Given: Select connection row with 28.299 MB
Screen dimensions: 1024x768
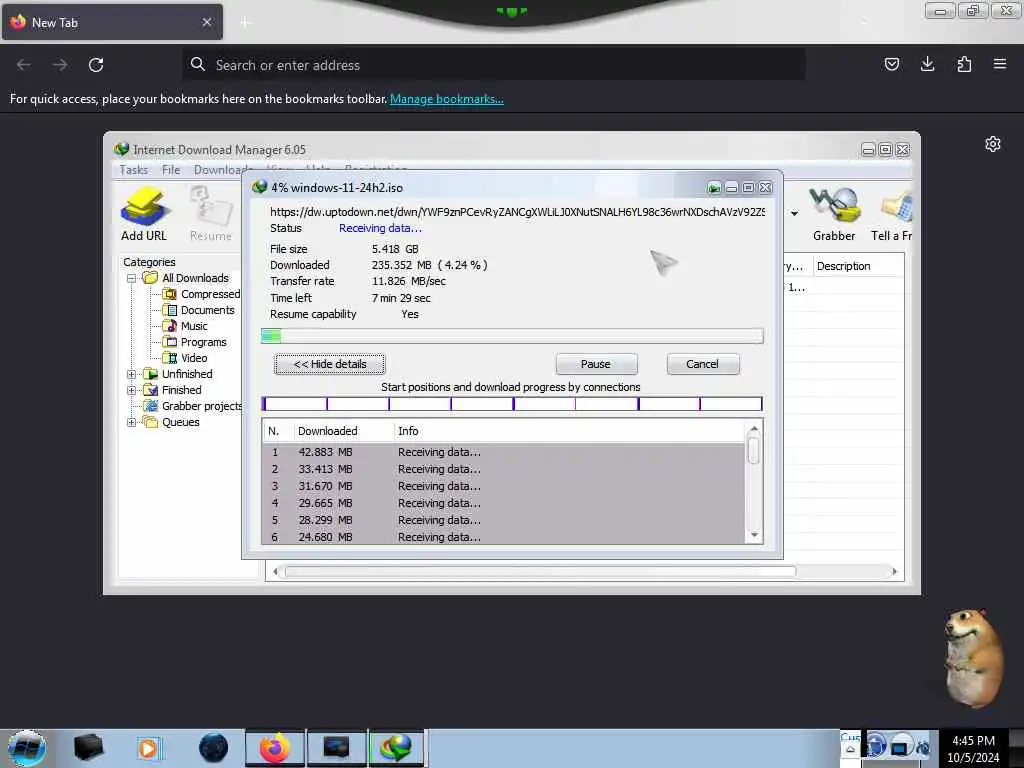Looking at the screenshot, I should [x=503, y=520].
